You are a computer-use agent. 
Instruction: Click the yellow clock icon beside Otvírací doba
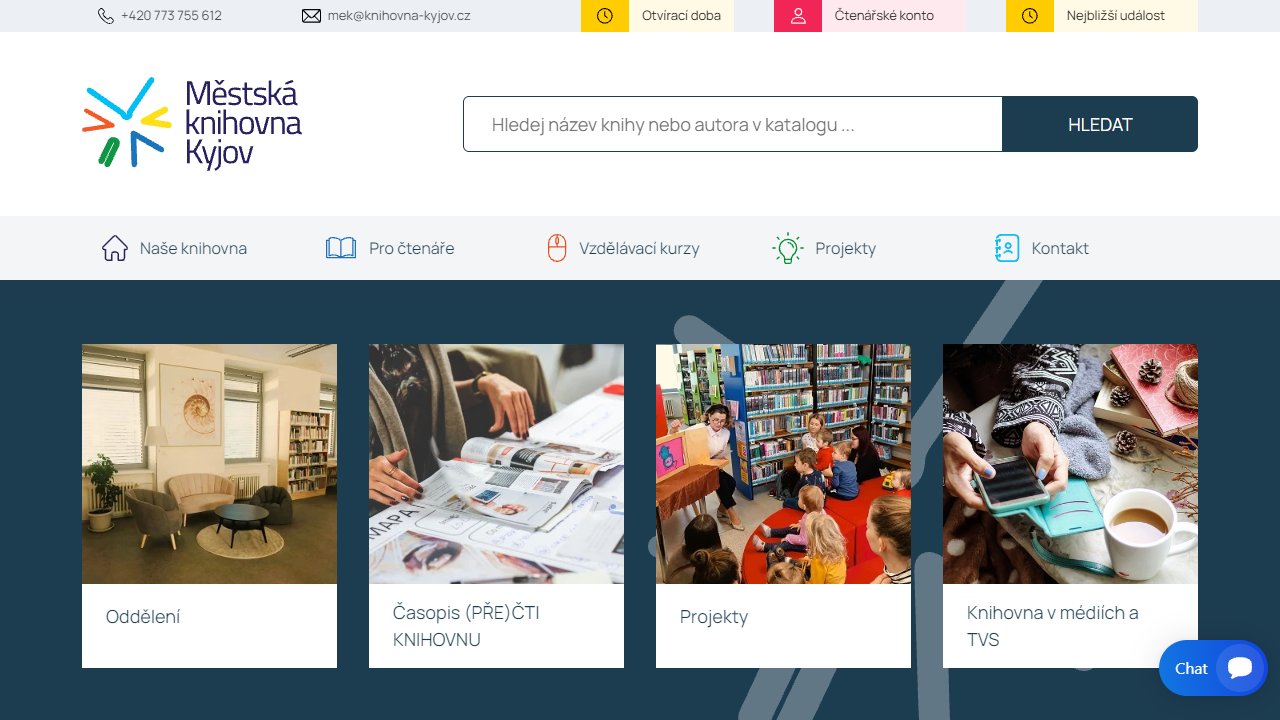[605, 16]
